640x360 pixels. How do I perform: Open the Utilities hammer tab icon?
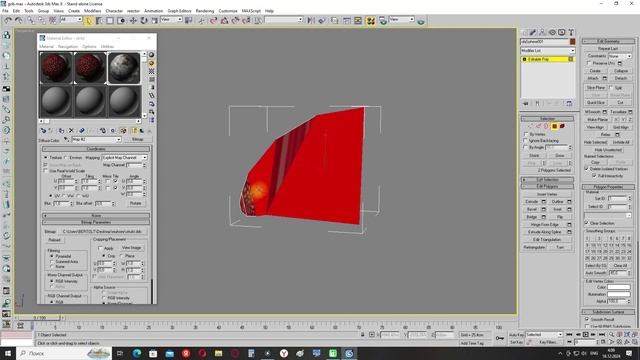tap(571, 32)
